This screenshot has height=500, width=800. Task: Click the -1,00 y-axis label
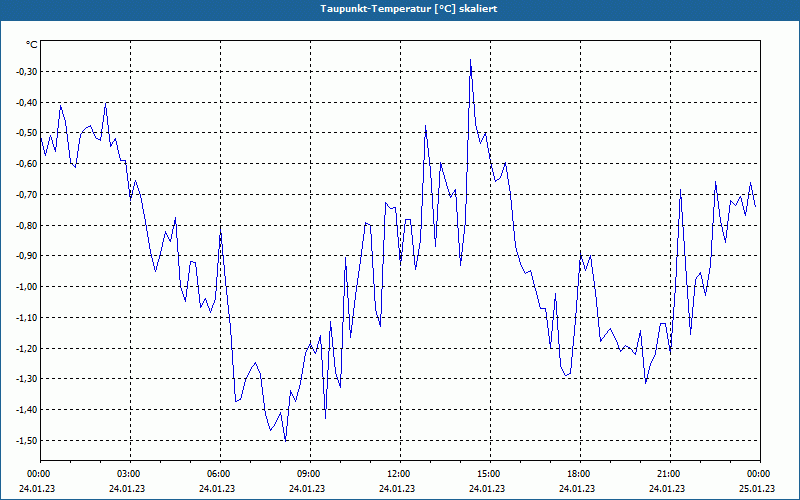click(x=27, y=287)
